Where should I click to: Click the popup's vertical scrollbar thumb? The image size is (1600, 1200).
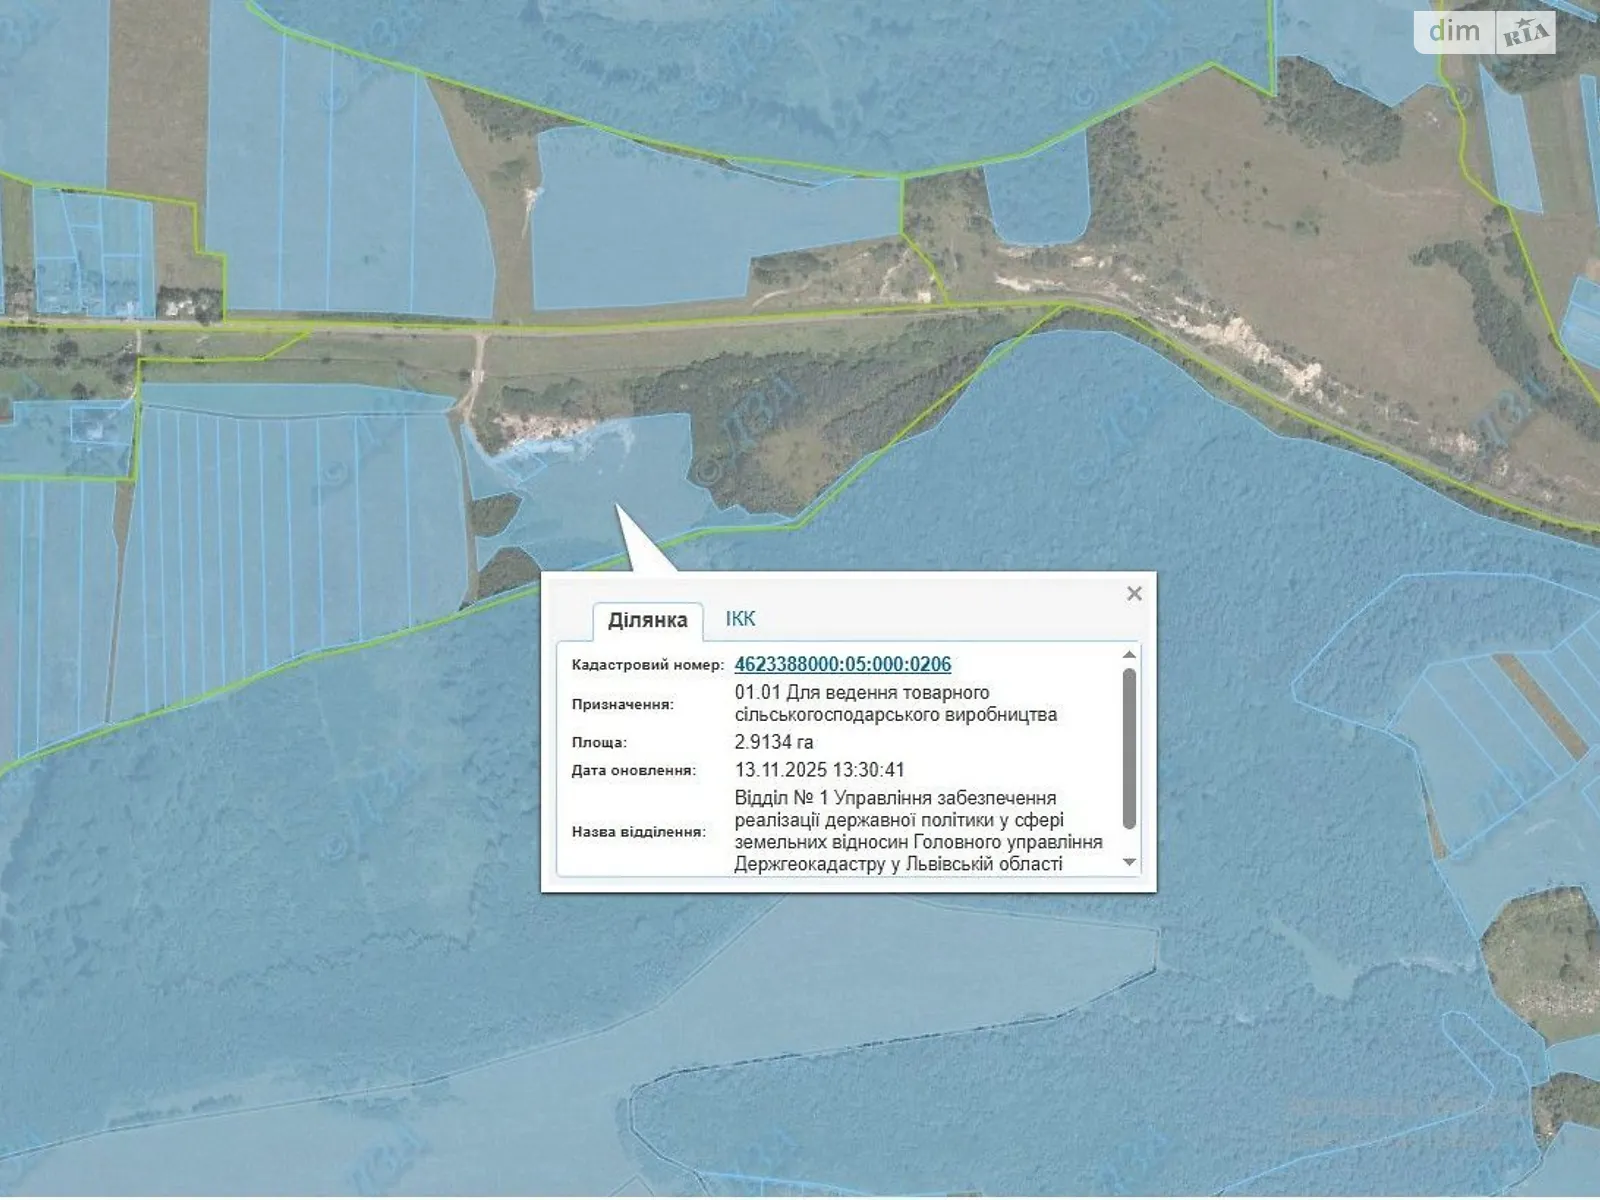[1129, 748]
